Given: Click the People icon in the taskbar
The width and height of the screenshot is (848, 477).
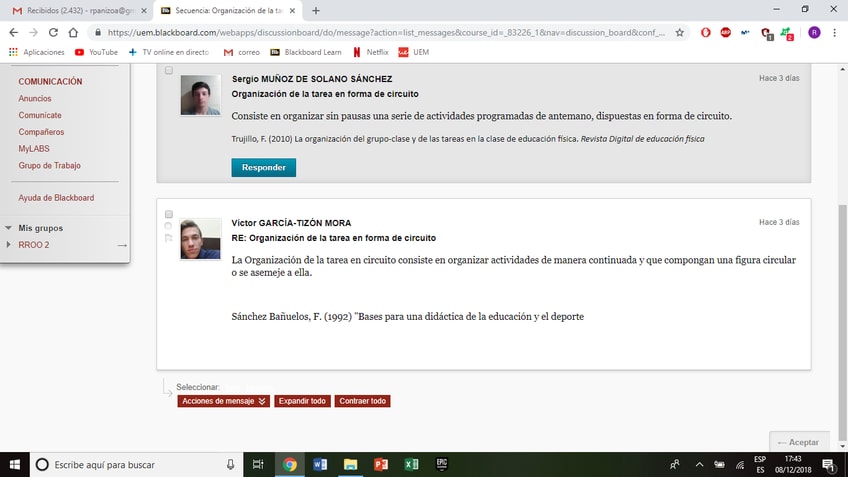Looking at the screenshot, I should [x=675, y=465].
